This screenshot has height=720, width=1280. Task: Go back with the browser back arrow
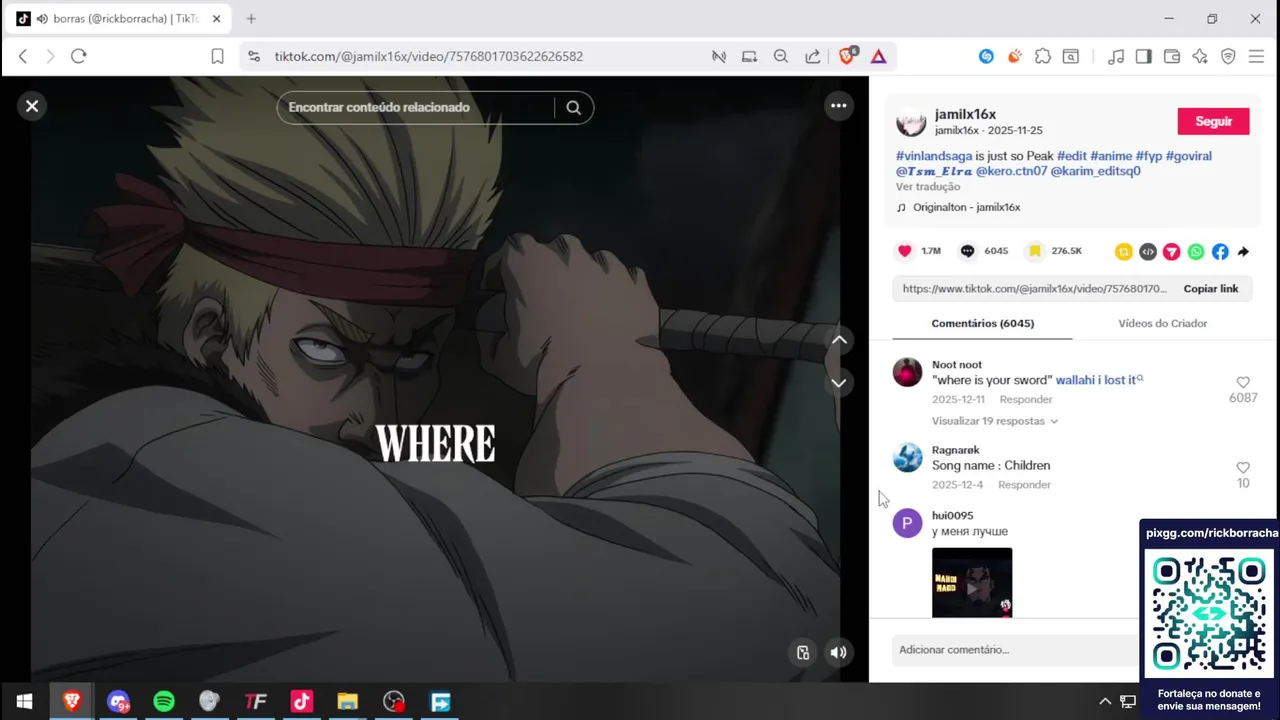point(23,56)
